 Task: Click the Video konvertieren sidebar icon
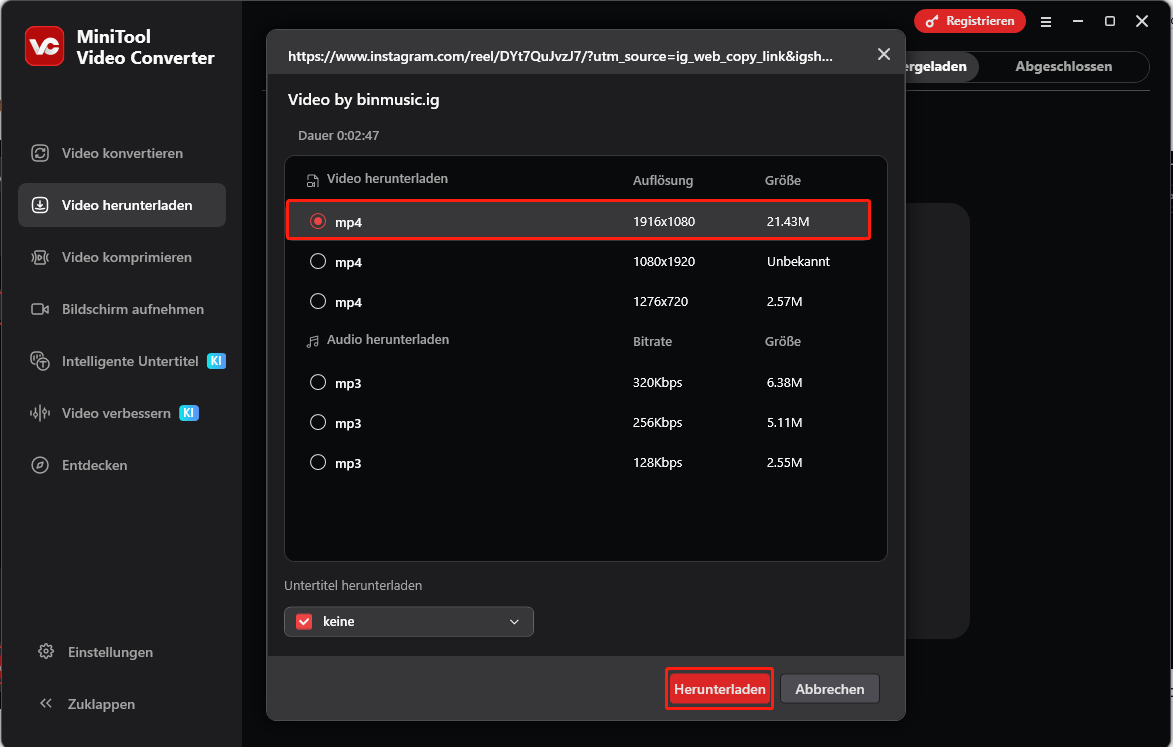pyautogui.click(x=40, y=153)
